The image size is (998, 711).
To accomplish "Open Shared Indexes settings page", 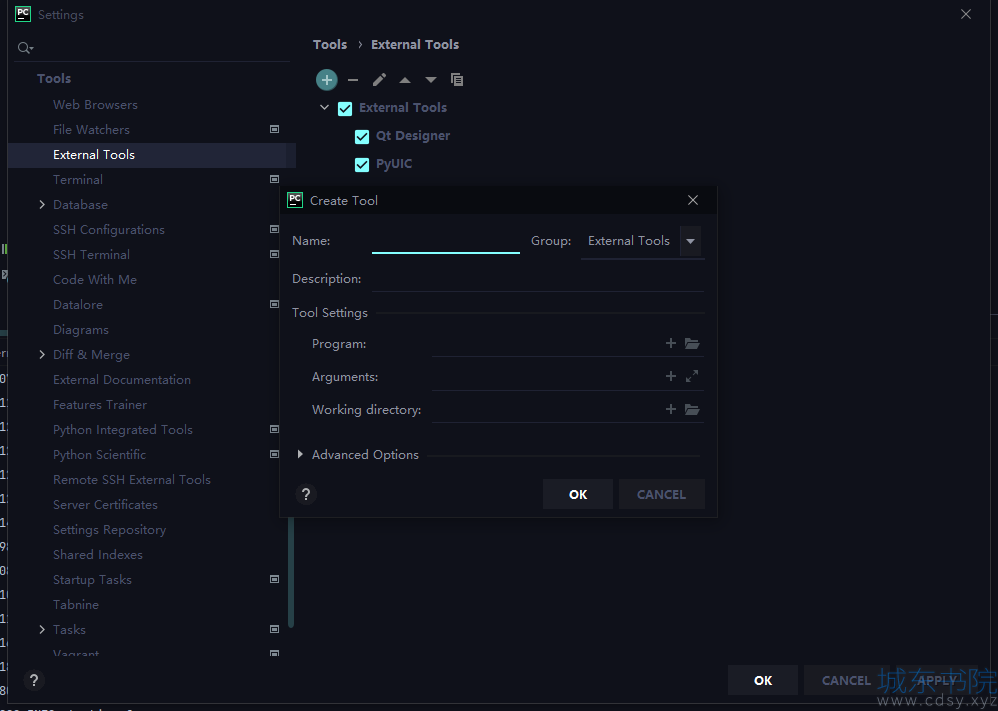I will click(x=97, y=554).
